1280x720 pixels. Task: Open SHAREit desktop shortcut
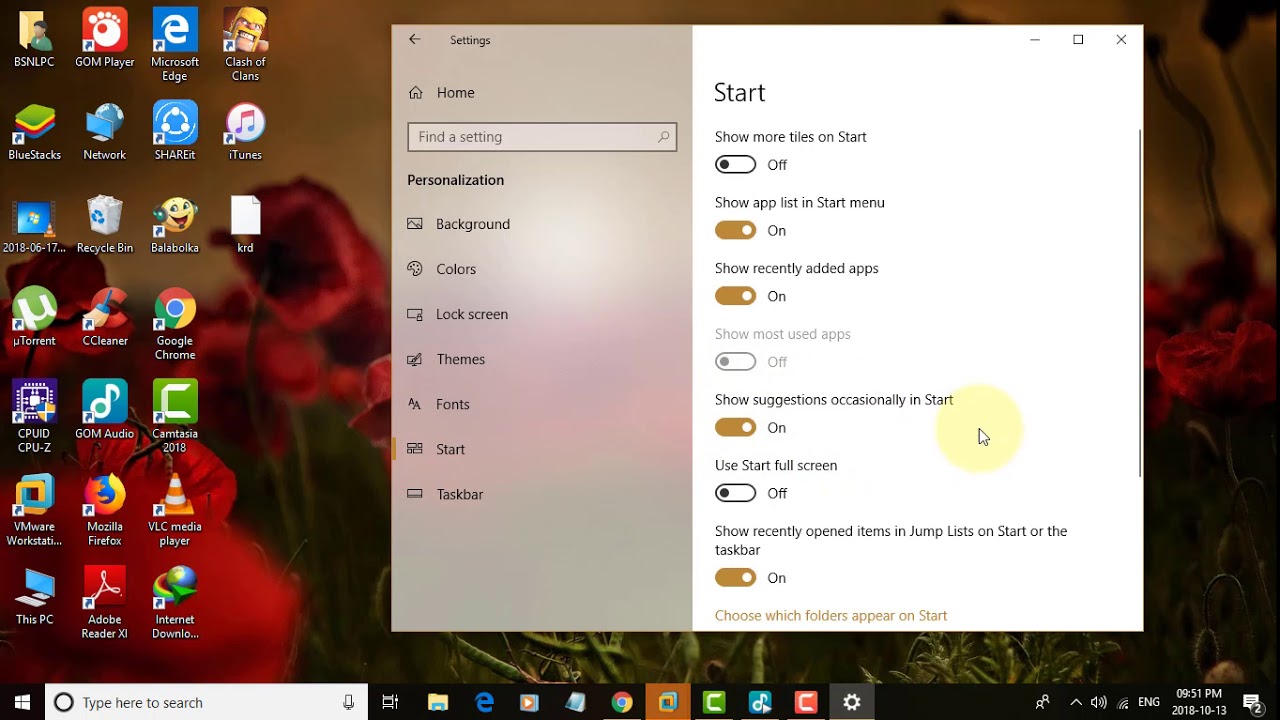pyautogui.click(x=175, y=131)
